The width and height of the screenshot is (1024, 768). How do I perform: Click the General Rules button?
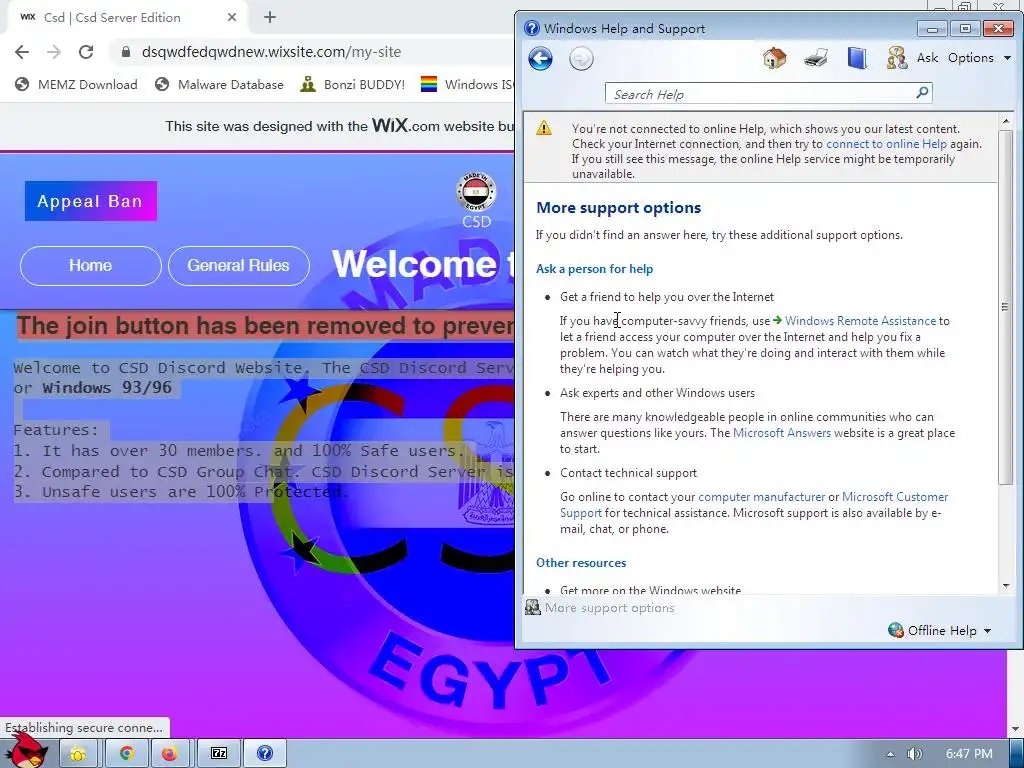click(238, 266)
